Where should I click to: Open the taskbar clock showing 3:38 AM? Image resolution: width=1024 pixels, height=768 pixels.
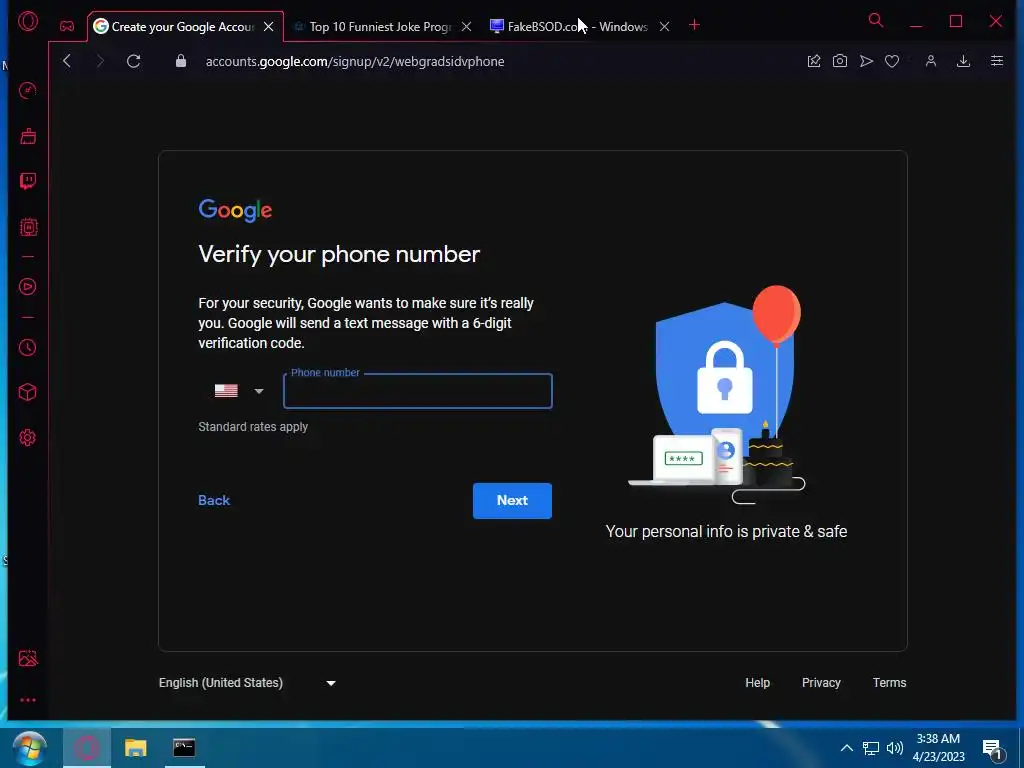pos(938,748)
